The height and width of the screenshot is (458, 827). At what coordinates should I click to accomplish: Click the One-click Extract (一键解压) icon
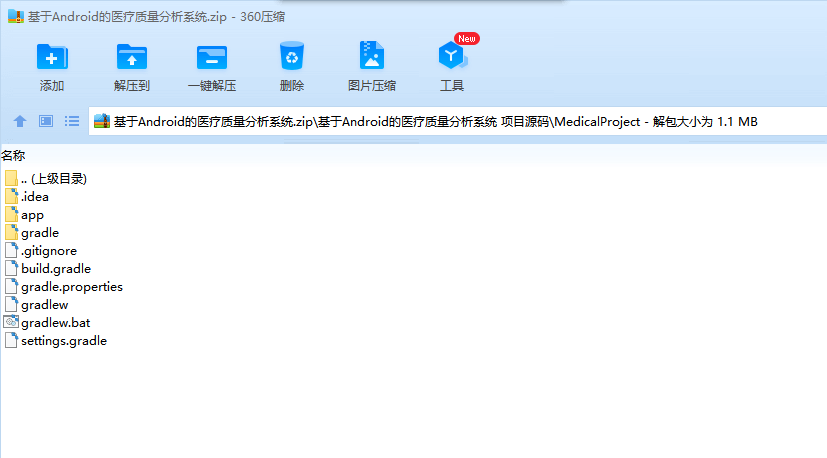tap(212, 57)
